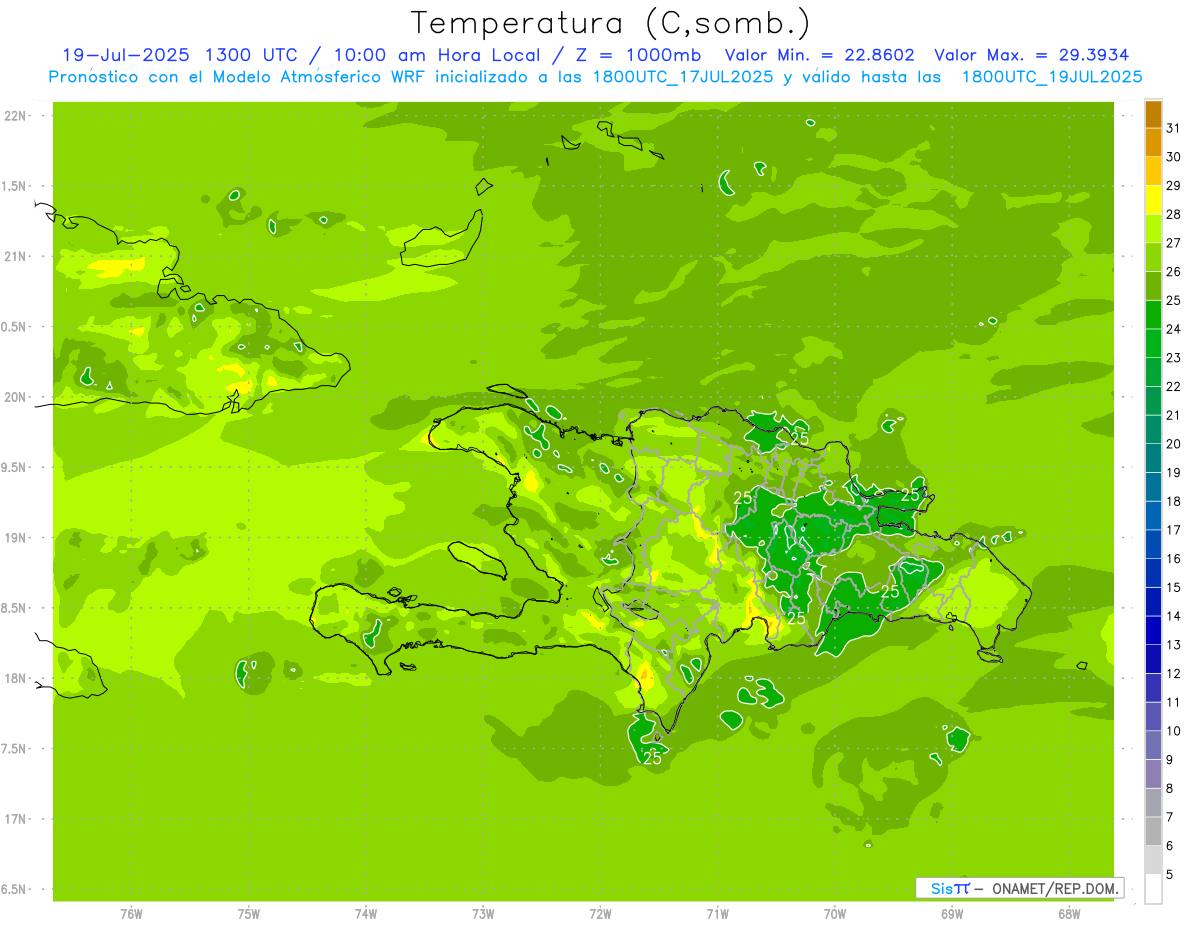Click the 69W longitude axis label
The image size is (1200, 927).
pos(952,914)
